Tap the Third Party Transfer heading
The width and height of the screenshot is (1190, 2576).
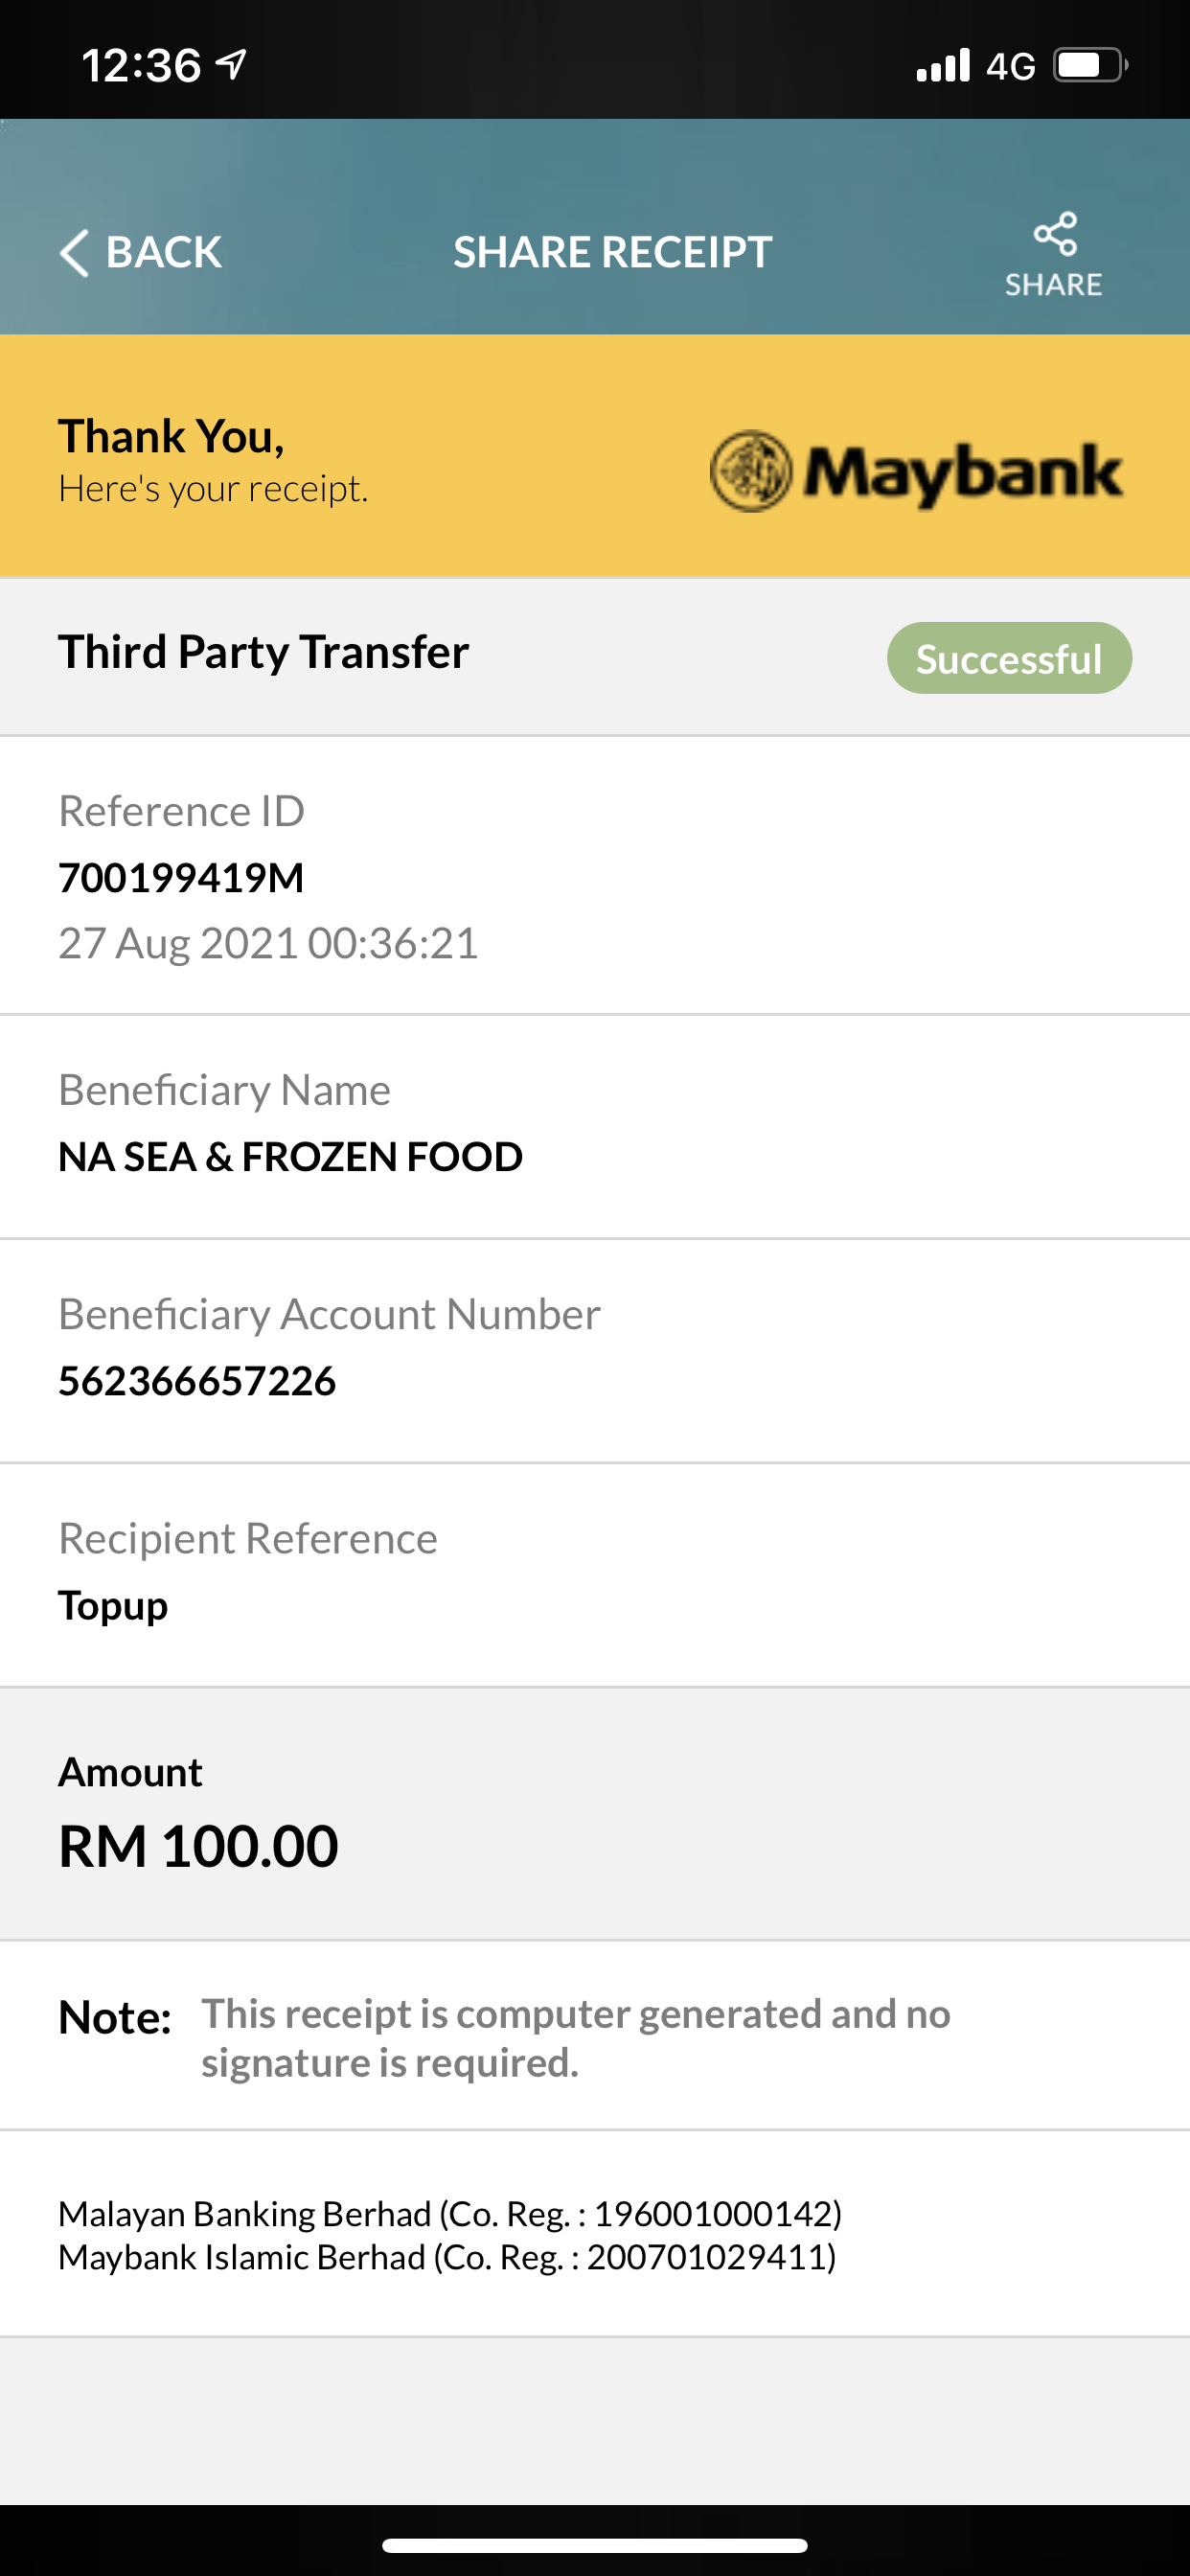264,652
